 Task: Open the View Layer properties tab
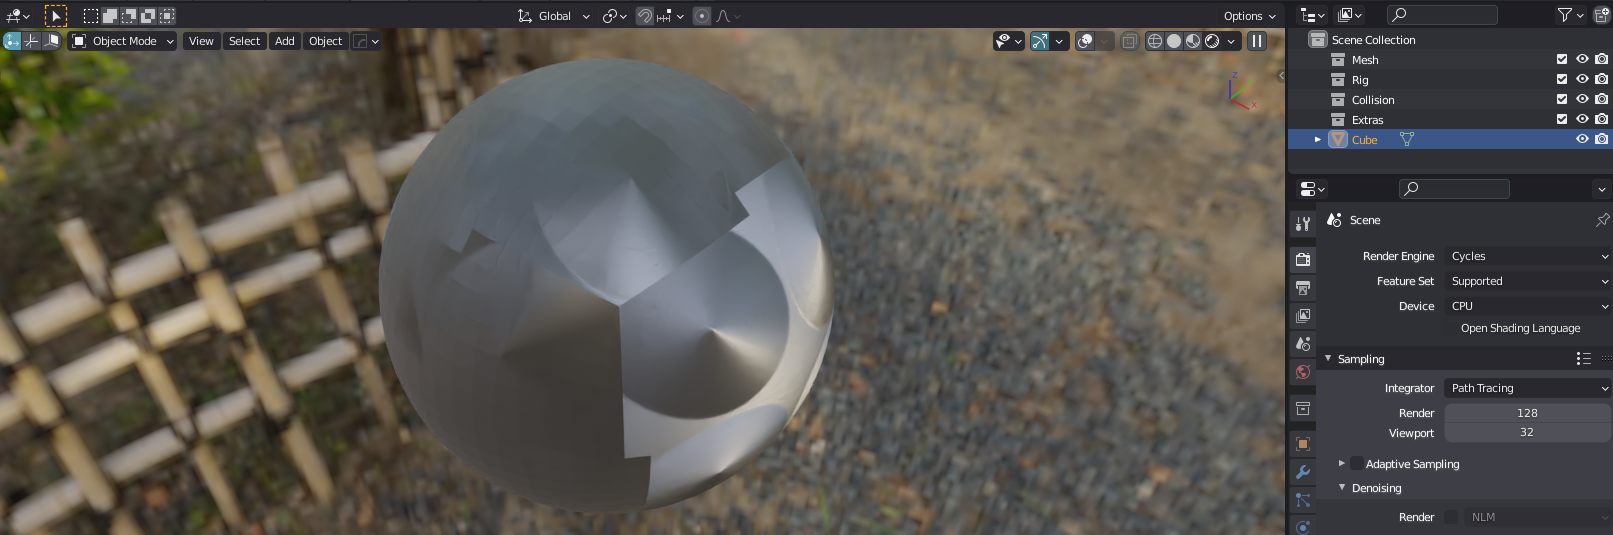click(1302, 315)
